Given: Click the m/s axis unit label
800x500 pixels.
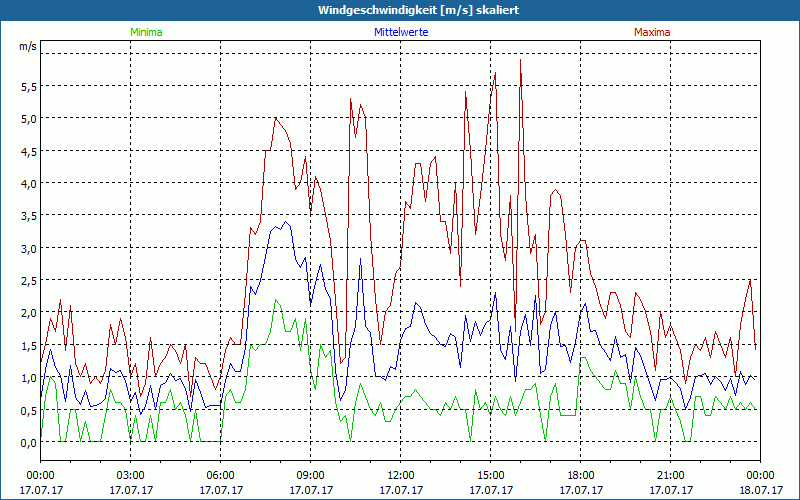Looking at the screenshot, I should click(x=28, y=46).
